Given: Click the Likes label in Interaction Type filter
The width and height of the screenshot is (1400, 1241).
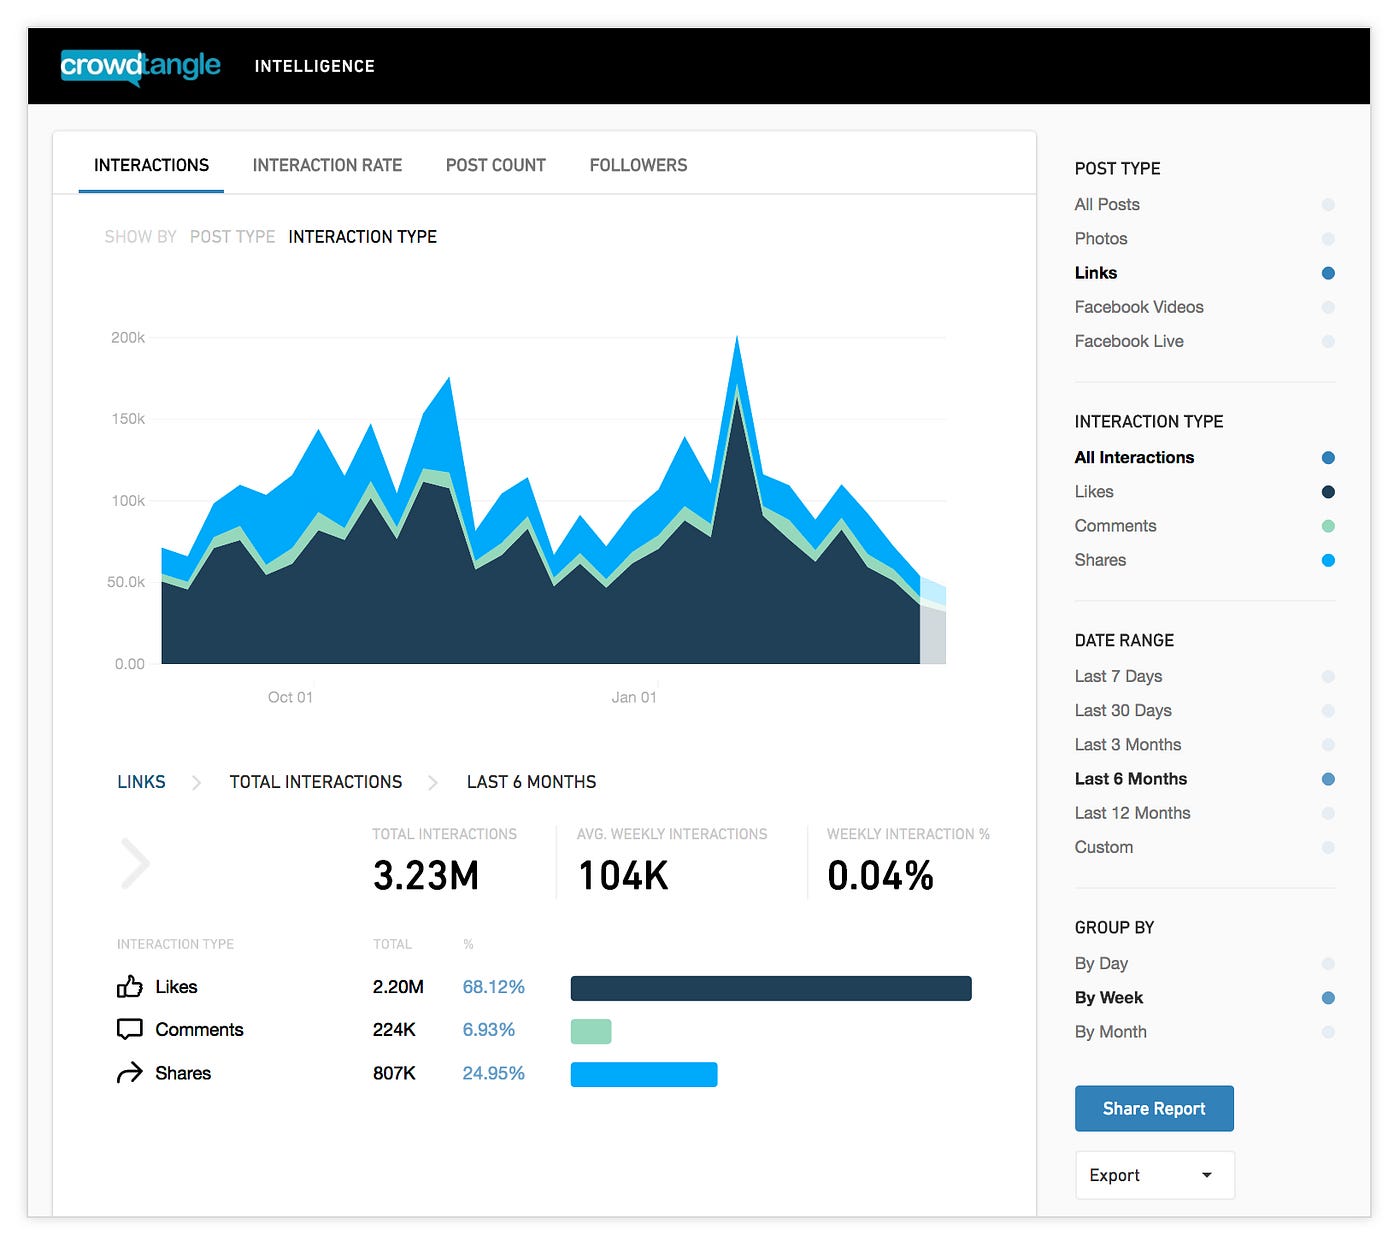Looking at the screenshot, I should (1094, 492).
